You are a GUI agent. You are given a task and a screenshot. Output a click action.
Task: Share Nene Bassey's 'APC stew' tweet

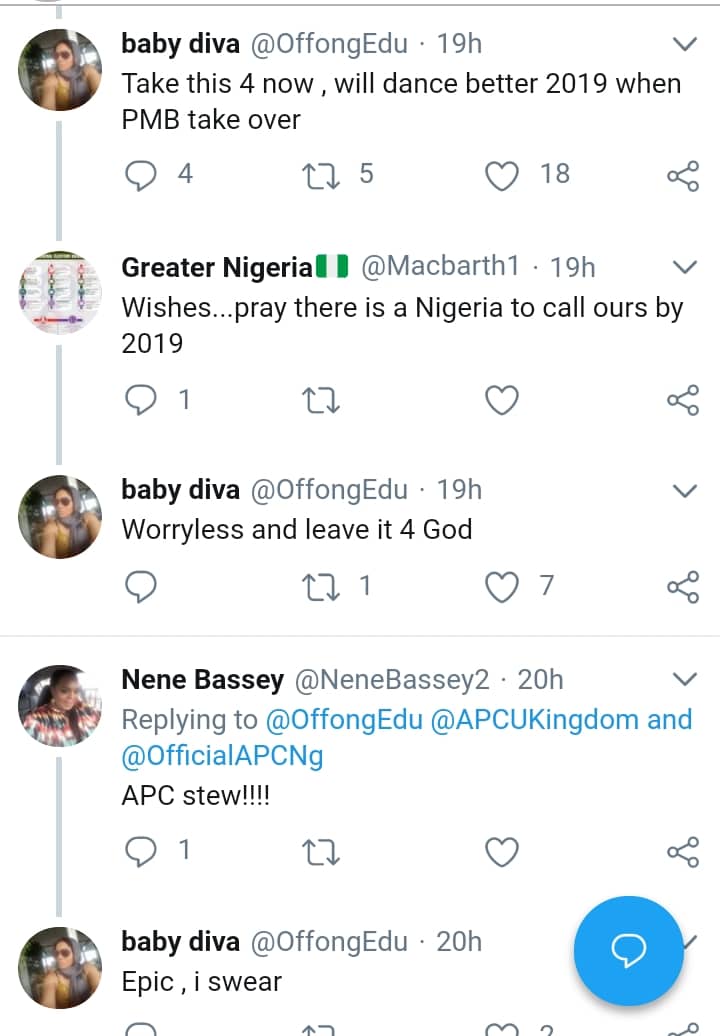tap(682, 852)
